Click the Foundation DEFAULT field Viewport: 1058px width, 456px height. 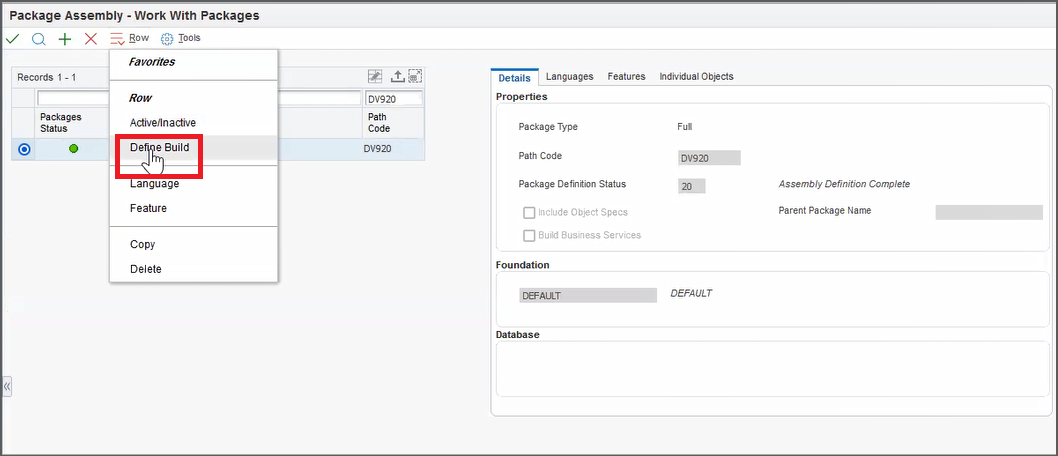pyautogui.click(x=588, y=295)
